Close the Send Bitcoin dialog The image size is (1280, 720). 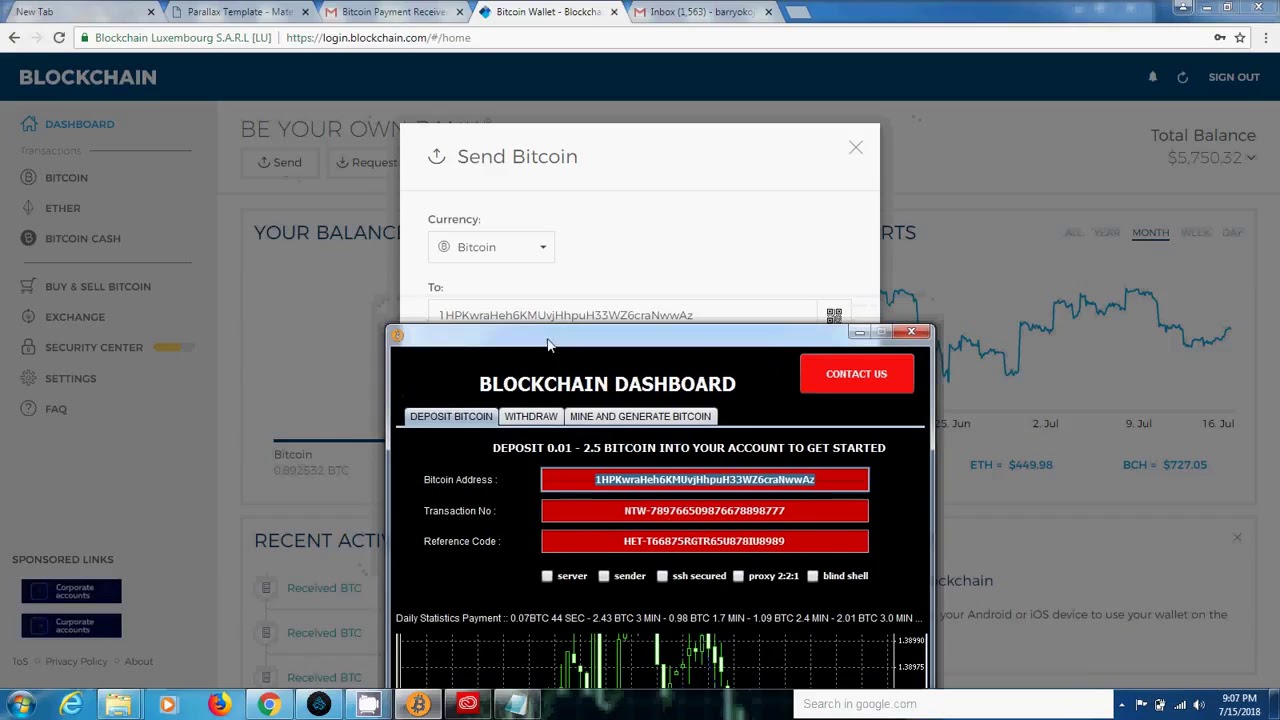856,148
